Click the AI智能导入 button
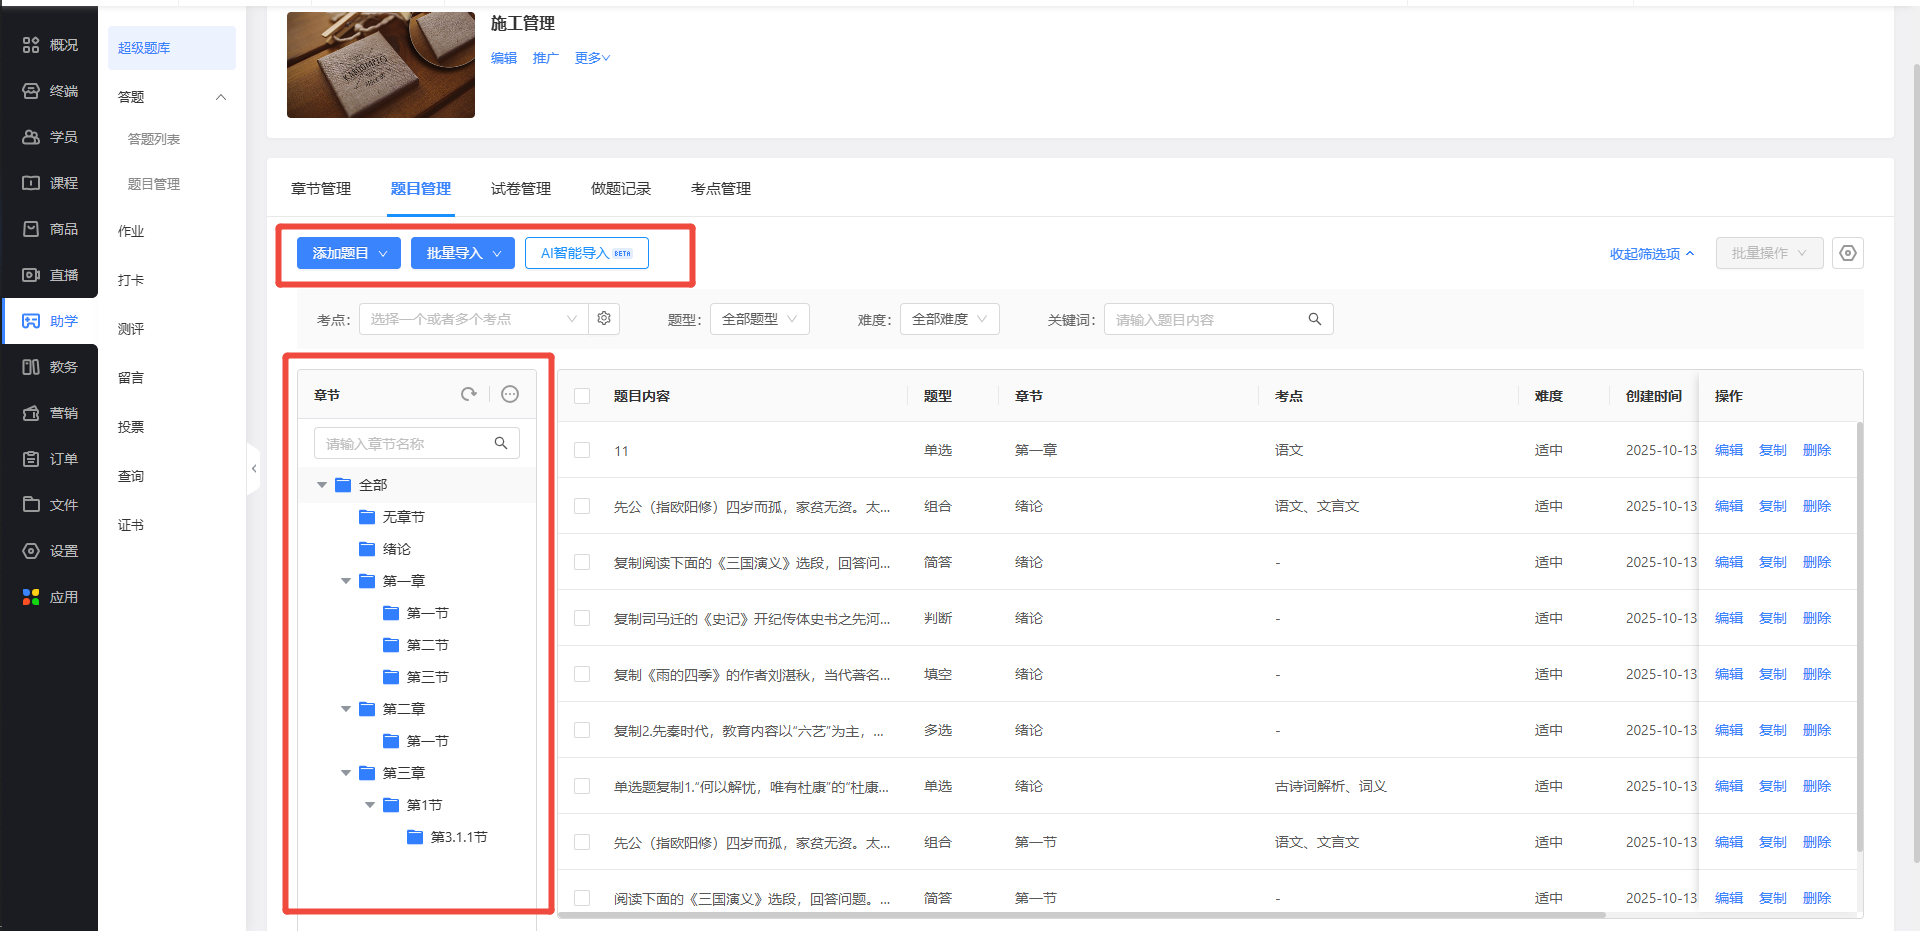Image resolution: width=1920 pixels, height=931 pixels. pyautogui.click(x=586, y=253)
